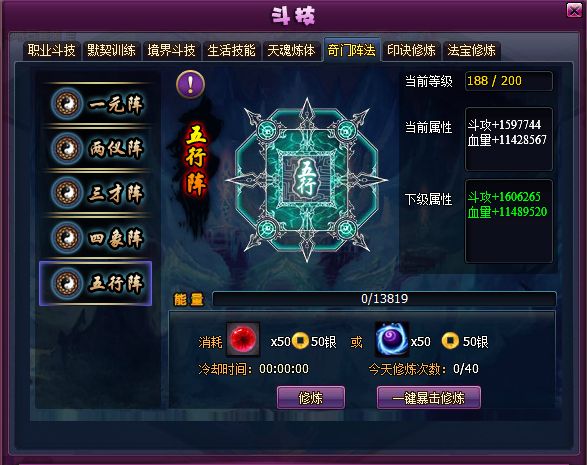Image resolution: width=587 pixels, height=465 pixels.
Task: Select 三才阵 in the formation list
Action: 96,192
